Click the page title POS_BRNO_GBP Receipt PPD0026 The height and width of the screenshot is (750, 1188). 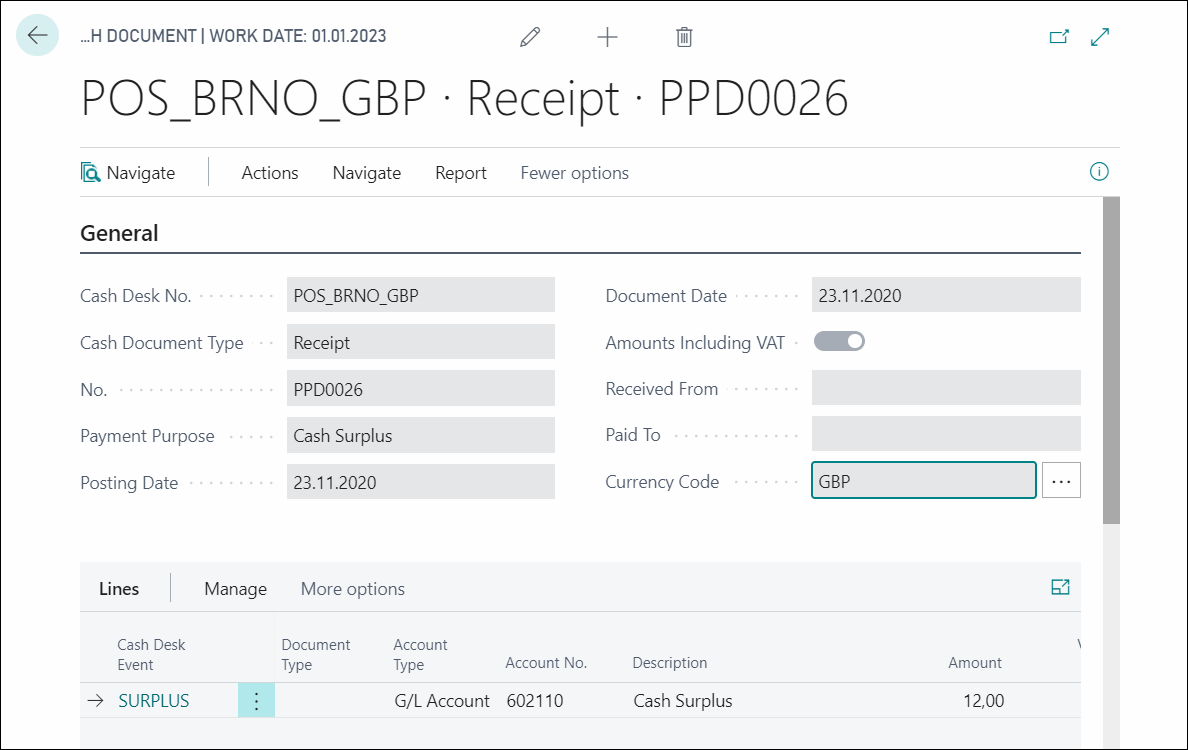tap(464, 98)
